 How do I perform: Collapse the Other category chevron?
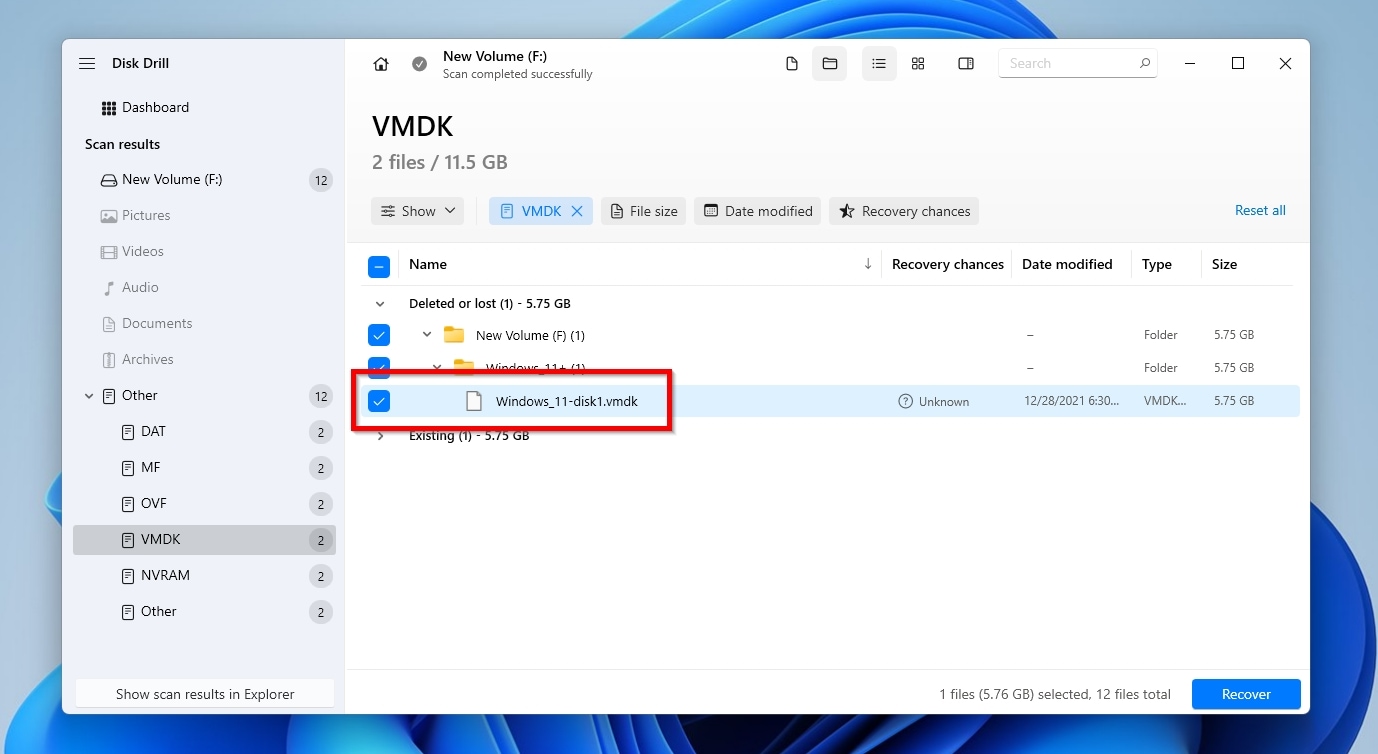(x=89, y=396)
